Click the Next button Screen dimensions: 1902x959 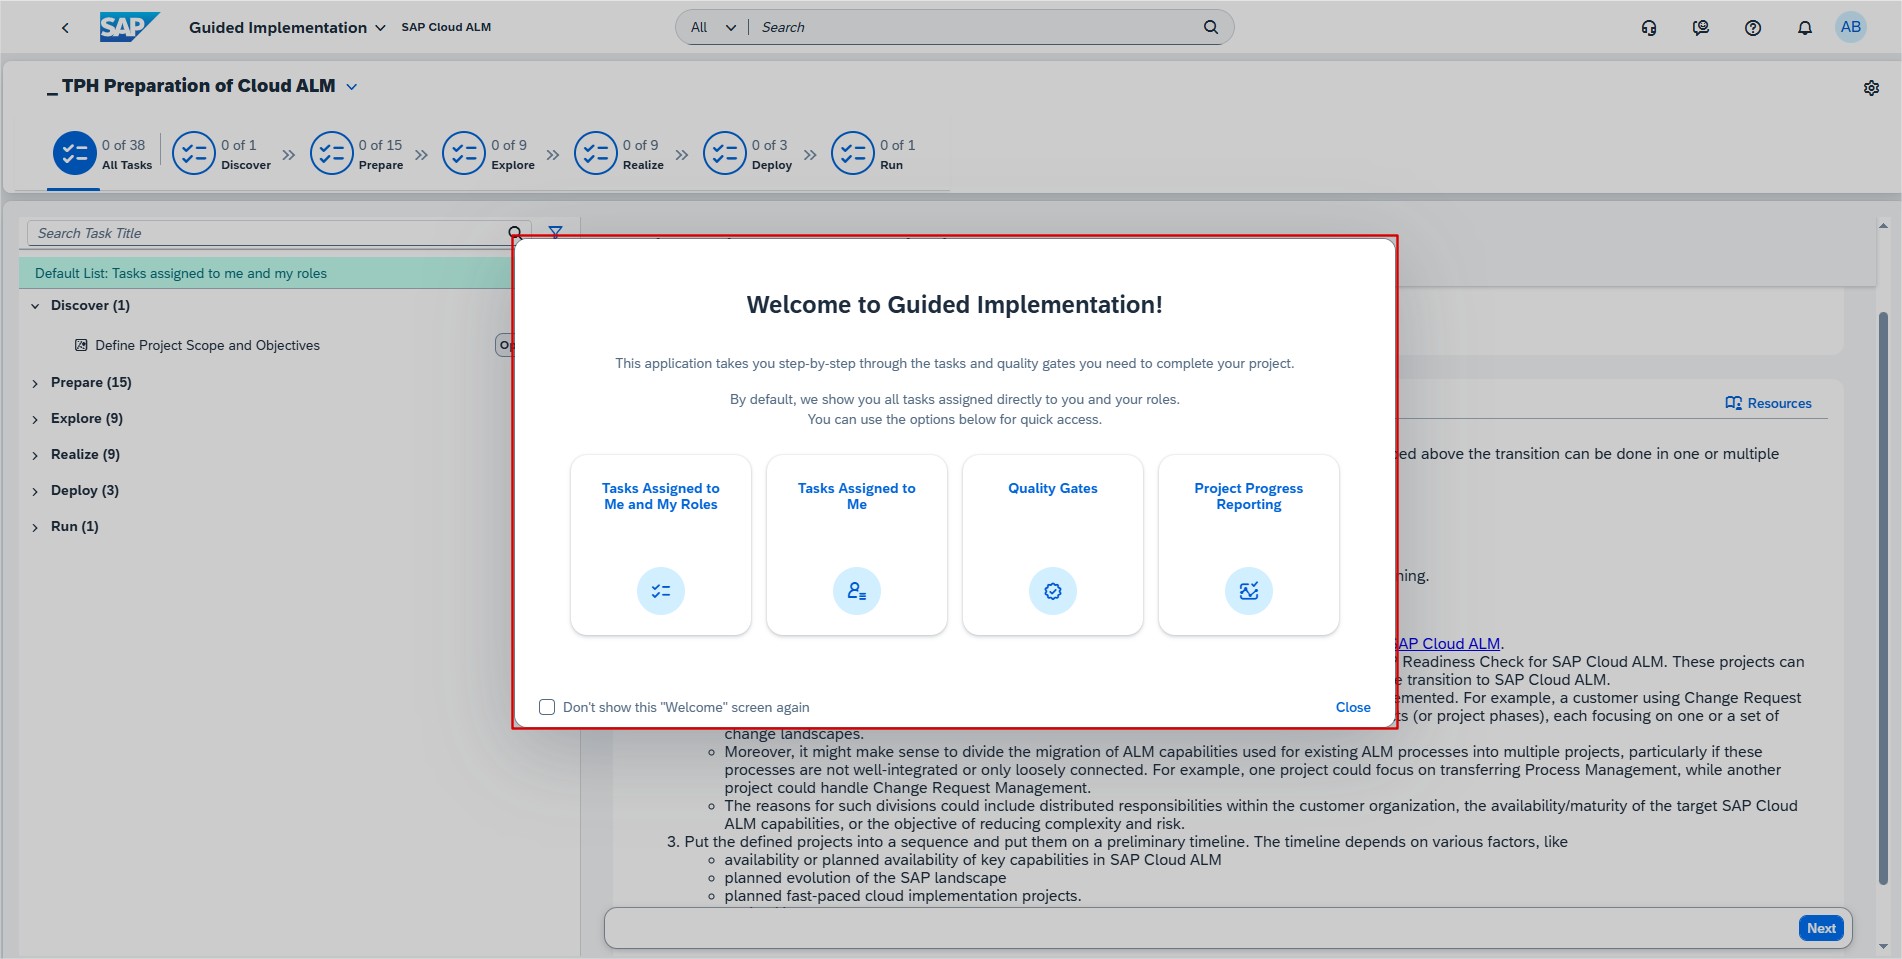click(1820, 928)
